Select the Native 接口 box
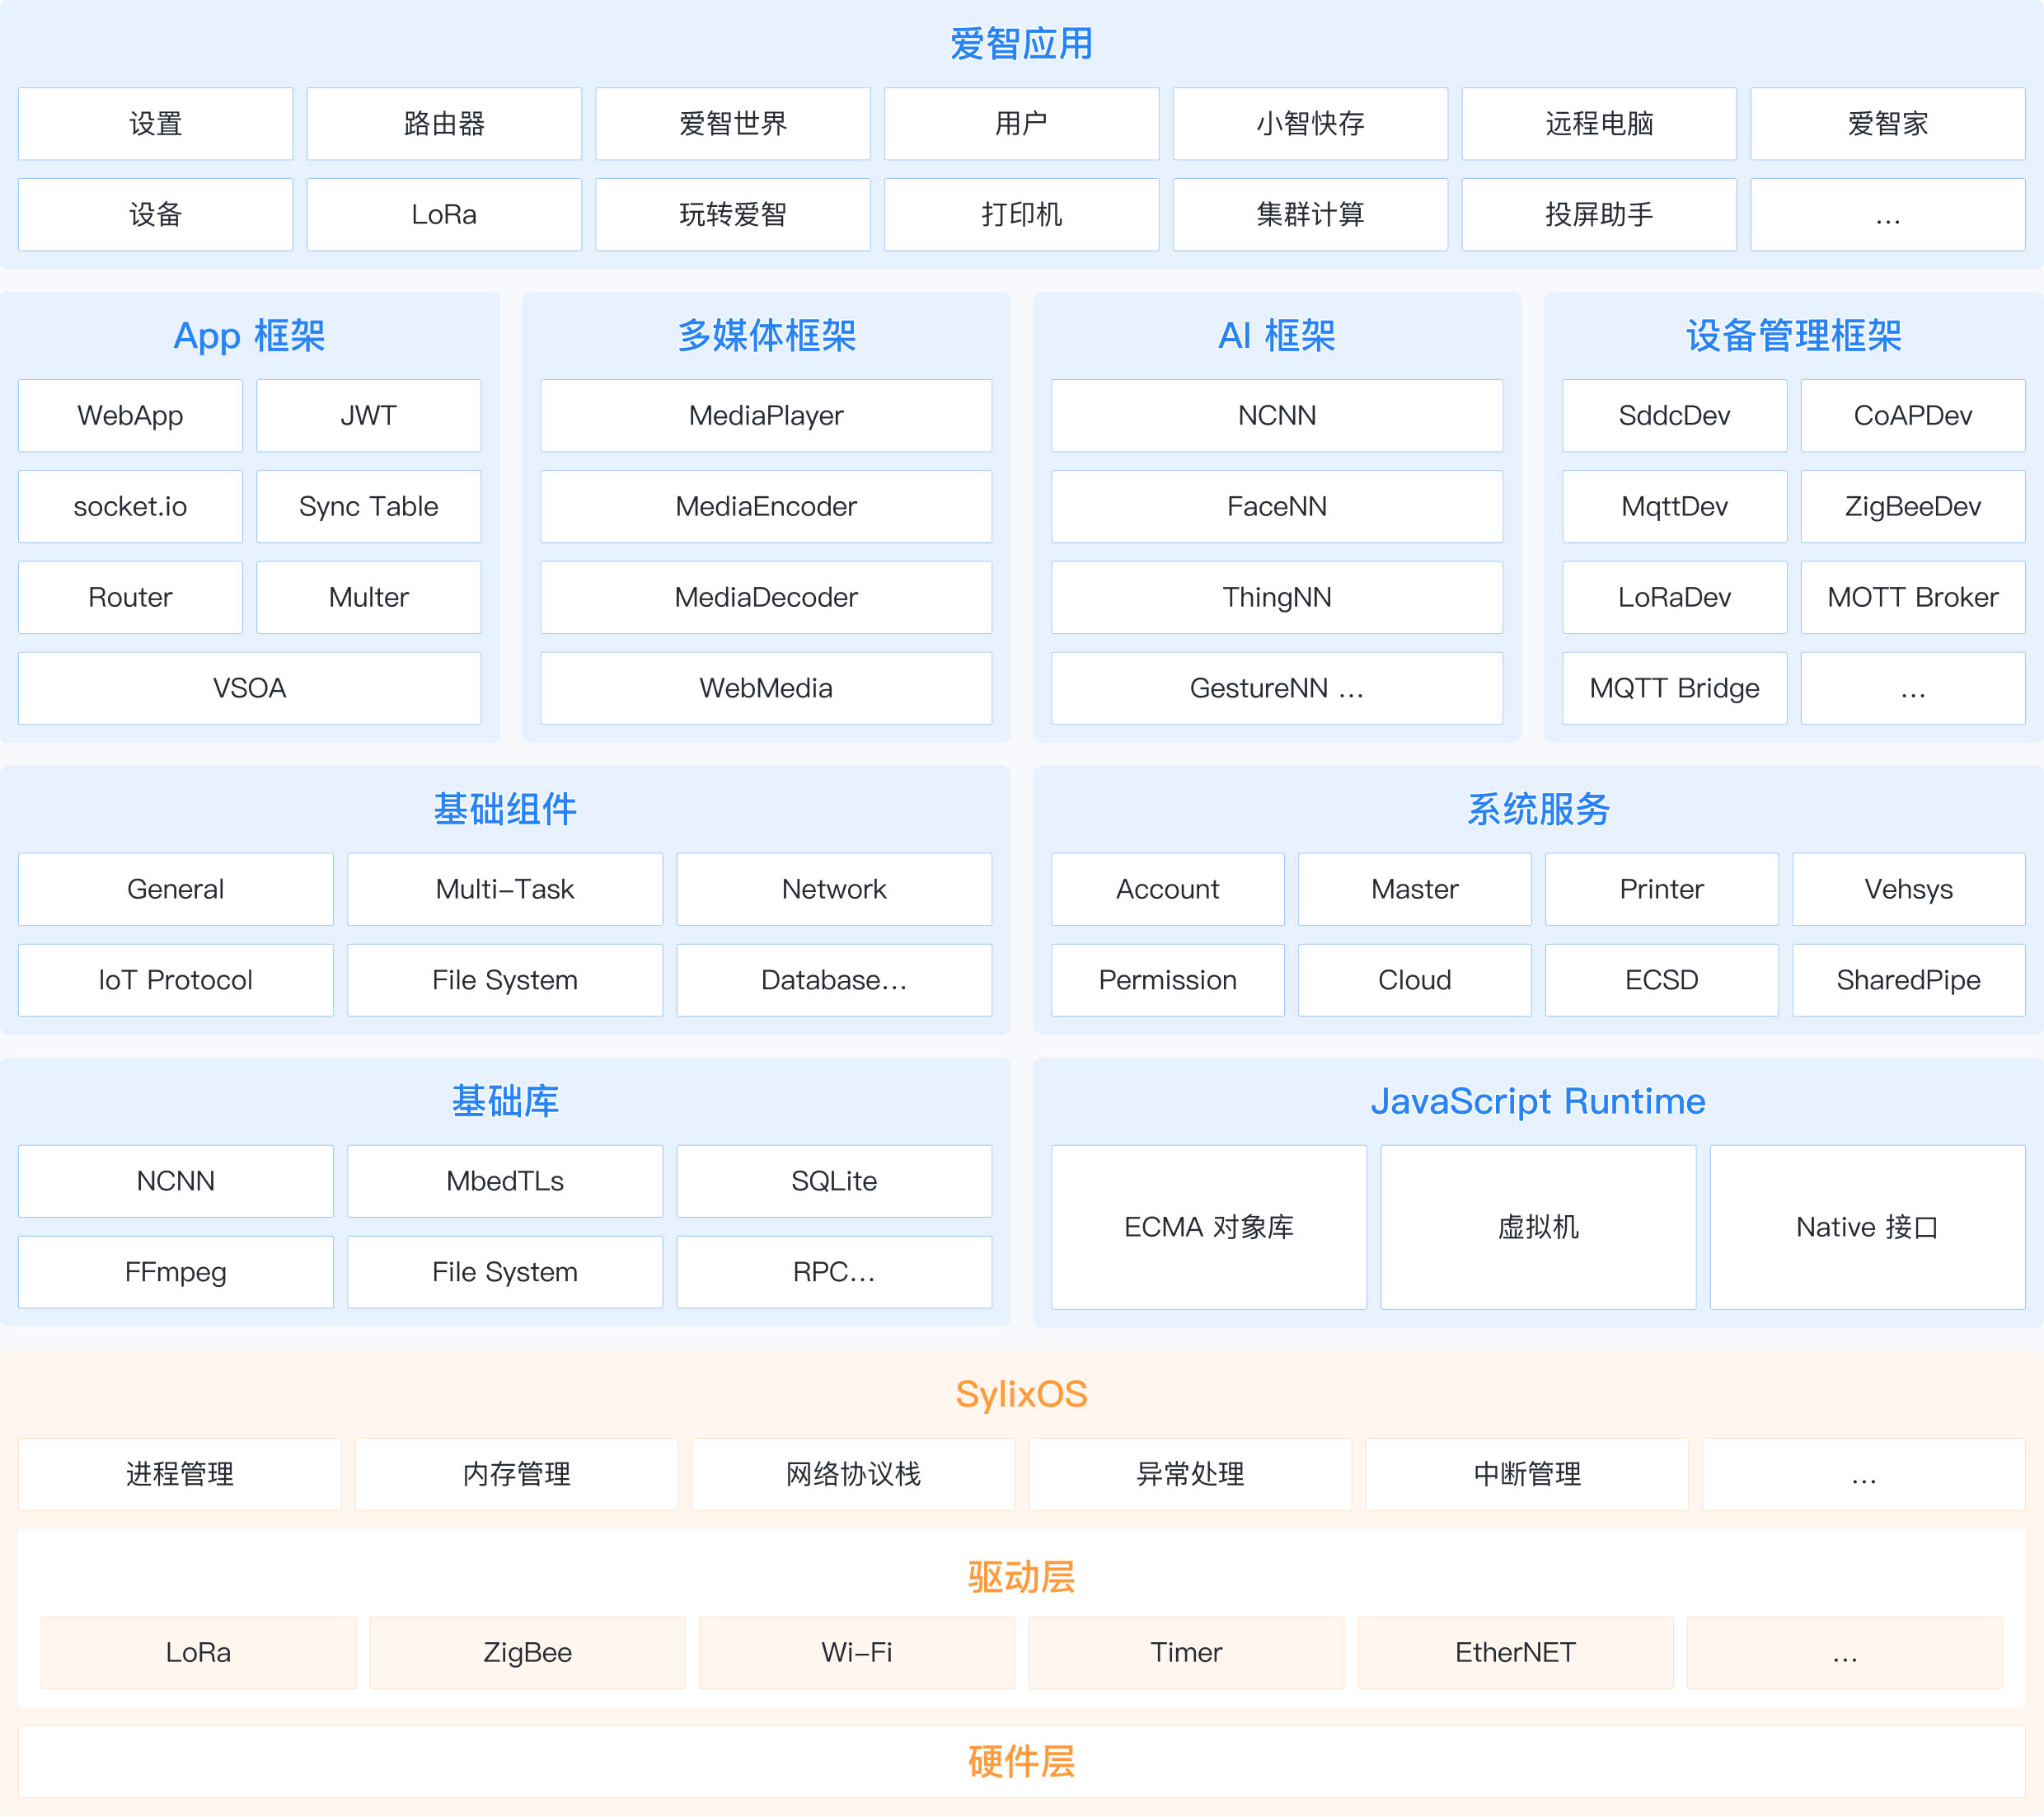The width and height of the screenshot is (2044, 1817). [x=1868, y=1228]
